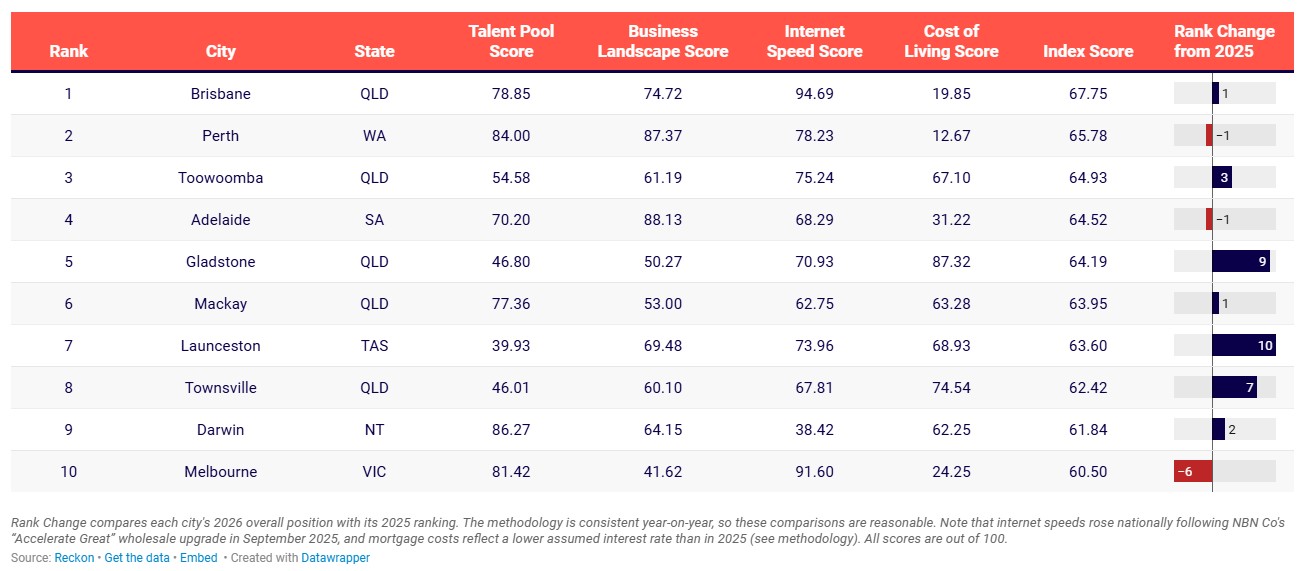Image resolution: width=1301 pixels, height=571 pixels.
Task: Sort by Talent Pool Score header
Action: pos(511,41)
